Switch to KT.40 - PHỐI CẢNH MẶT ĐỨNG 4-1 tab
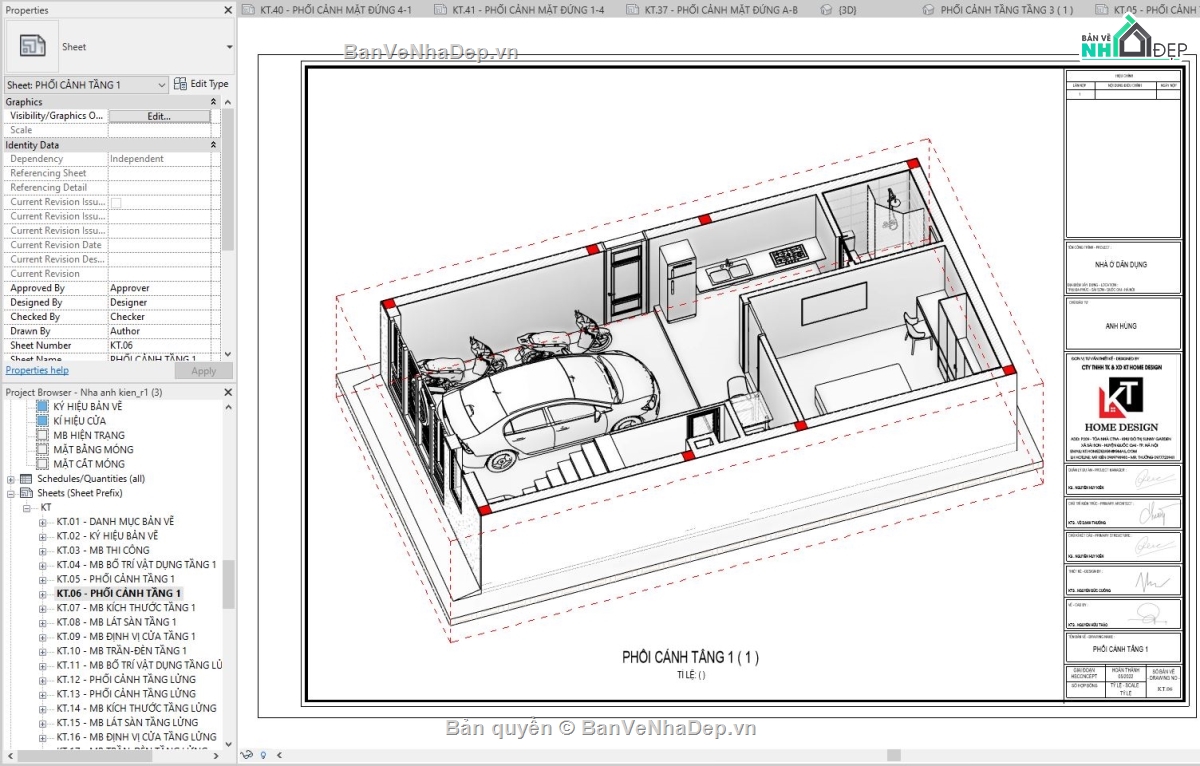The width and height of the screenshot is (1200, 766). (334, 10)
